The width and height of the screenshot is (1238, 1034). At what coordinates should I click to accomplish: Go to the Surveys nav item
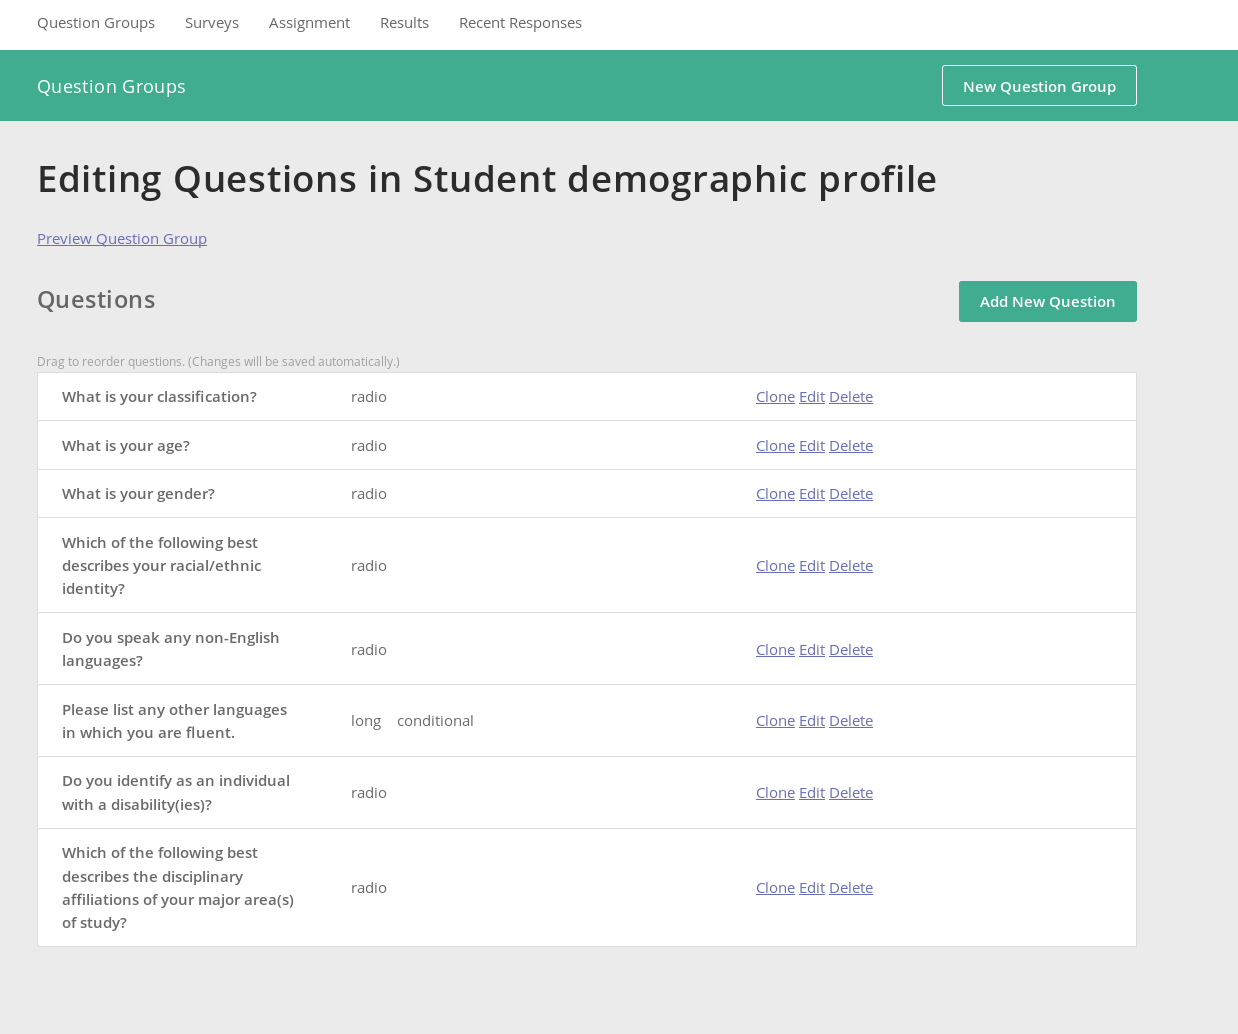click(x=212, y=22)
